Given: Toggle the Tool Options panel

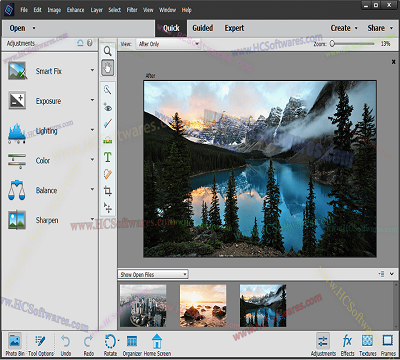Looking at the screenshot, I should pyautogui.click(x=41, y=344).
